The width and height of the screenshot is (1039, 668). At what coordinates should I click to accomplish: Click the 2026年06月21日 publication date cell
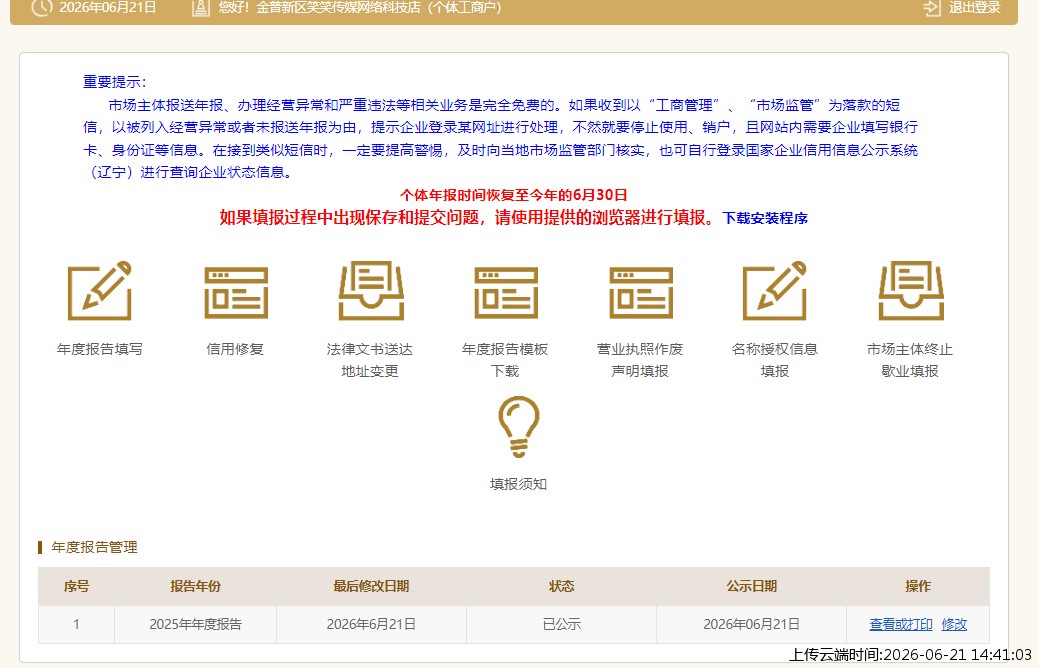click(x=751, y=624)
